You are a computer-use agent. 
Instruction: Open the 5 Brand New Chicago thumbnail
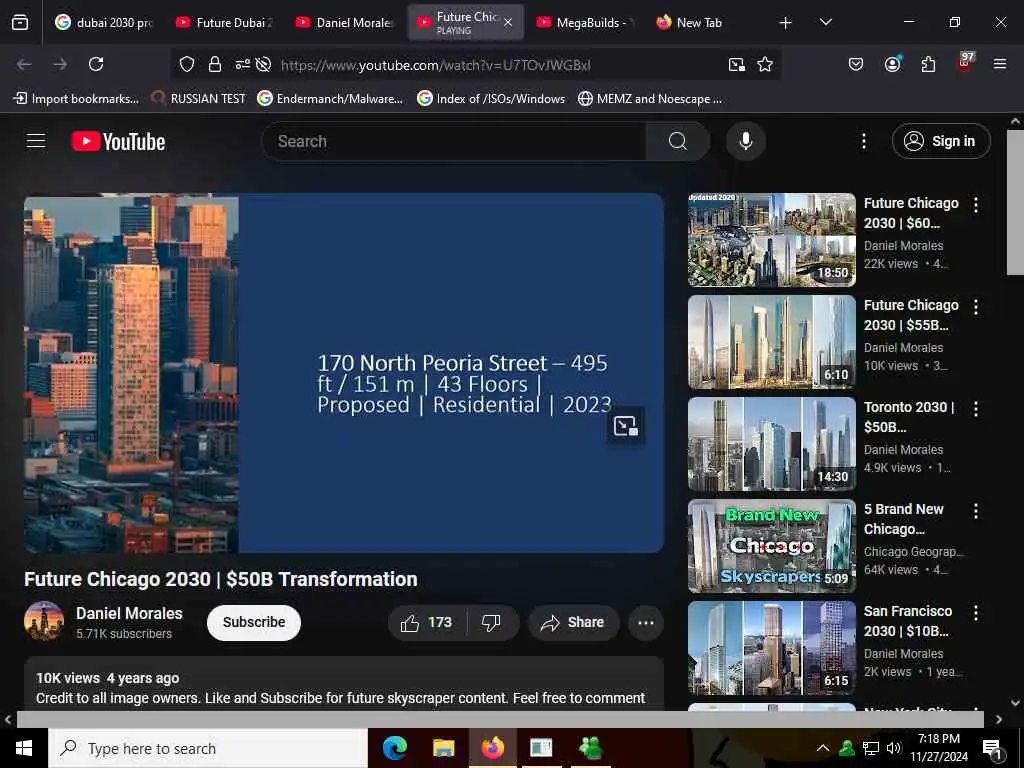pyautogui.click(x=771, y=545)
